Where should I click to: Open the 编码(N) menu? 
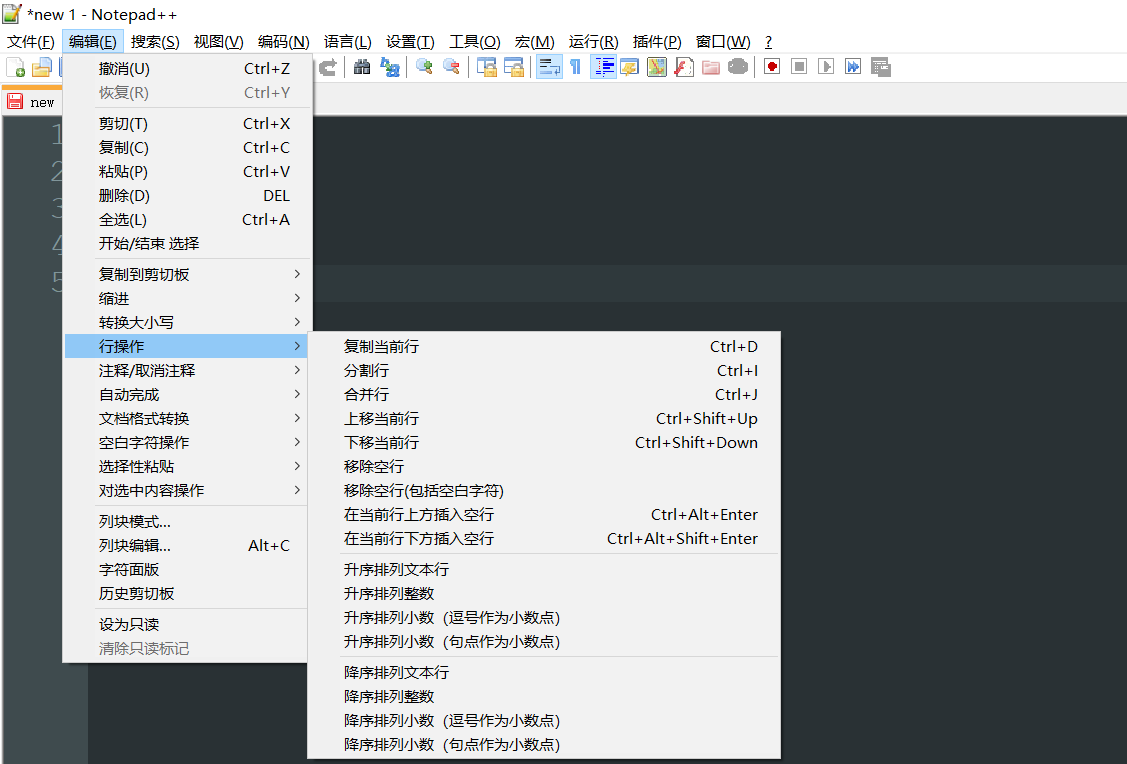click(x=283, y=42)
